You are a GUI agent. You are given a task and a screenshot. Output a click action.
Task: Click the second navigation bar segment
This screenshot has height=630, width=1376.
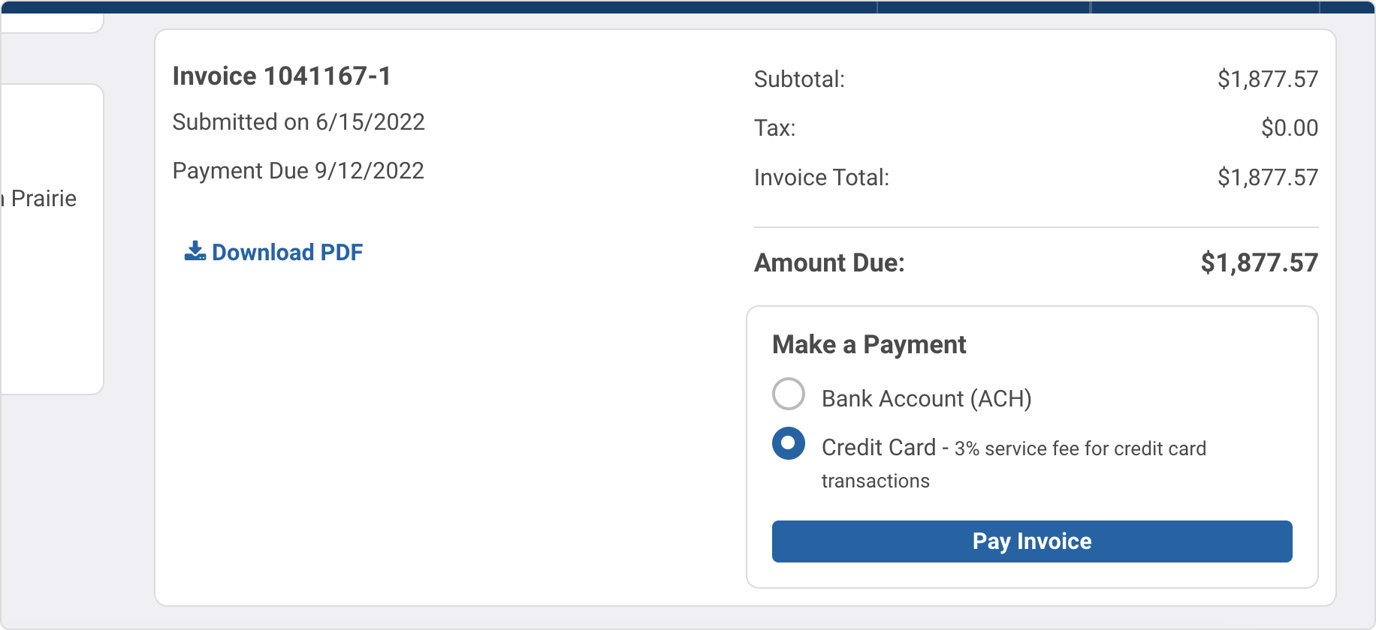point(983,6)
